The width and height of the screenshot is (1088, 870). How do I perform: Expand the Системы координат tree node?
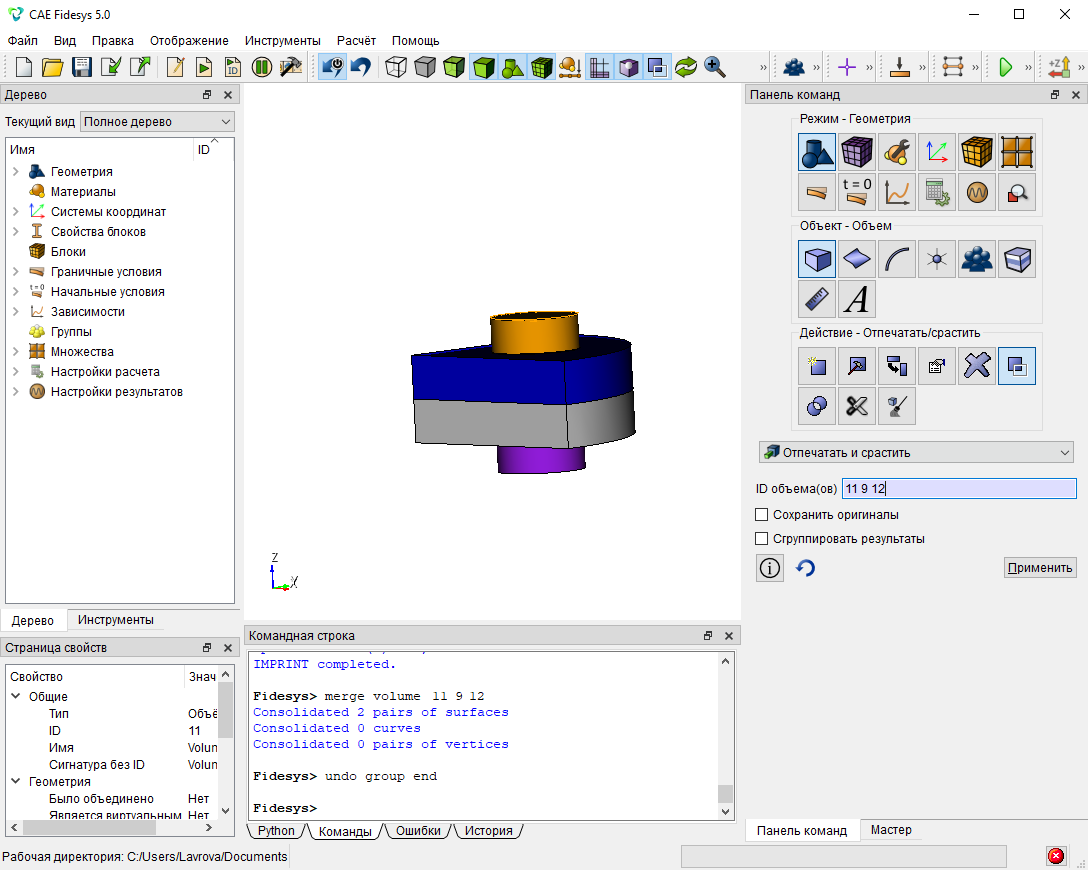tap(15, 212)
